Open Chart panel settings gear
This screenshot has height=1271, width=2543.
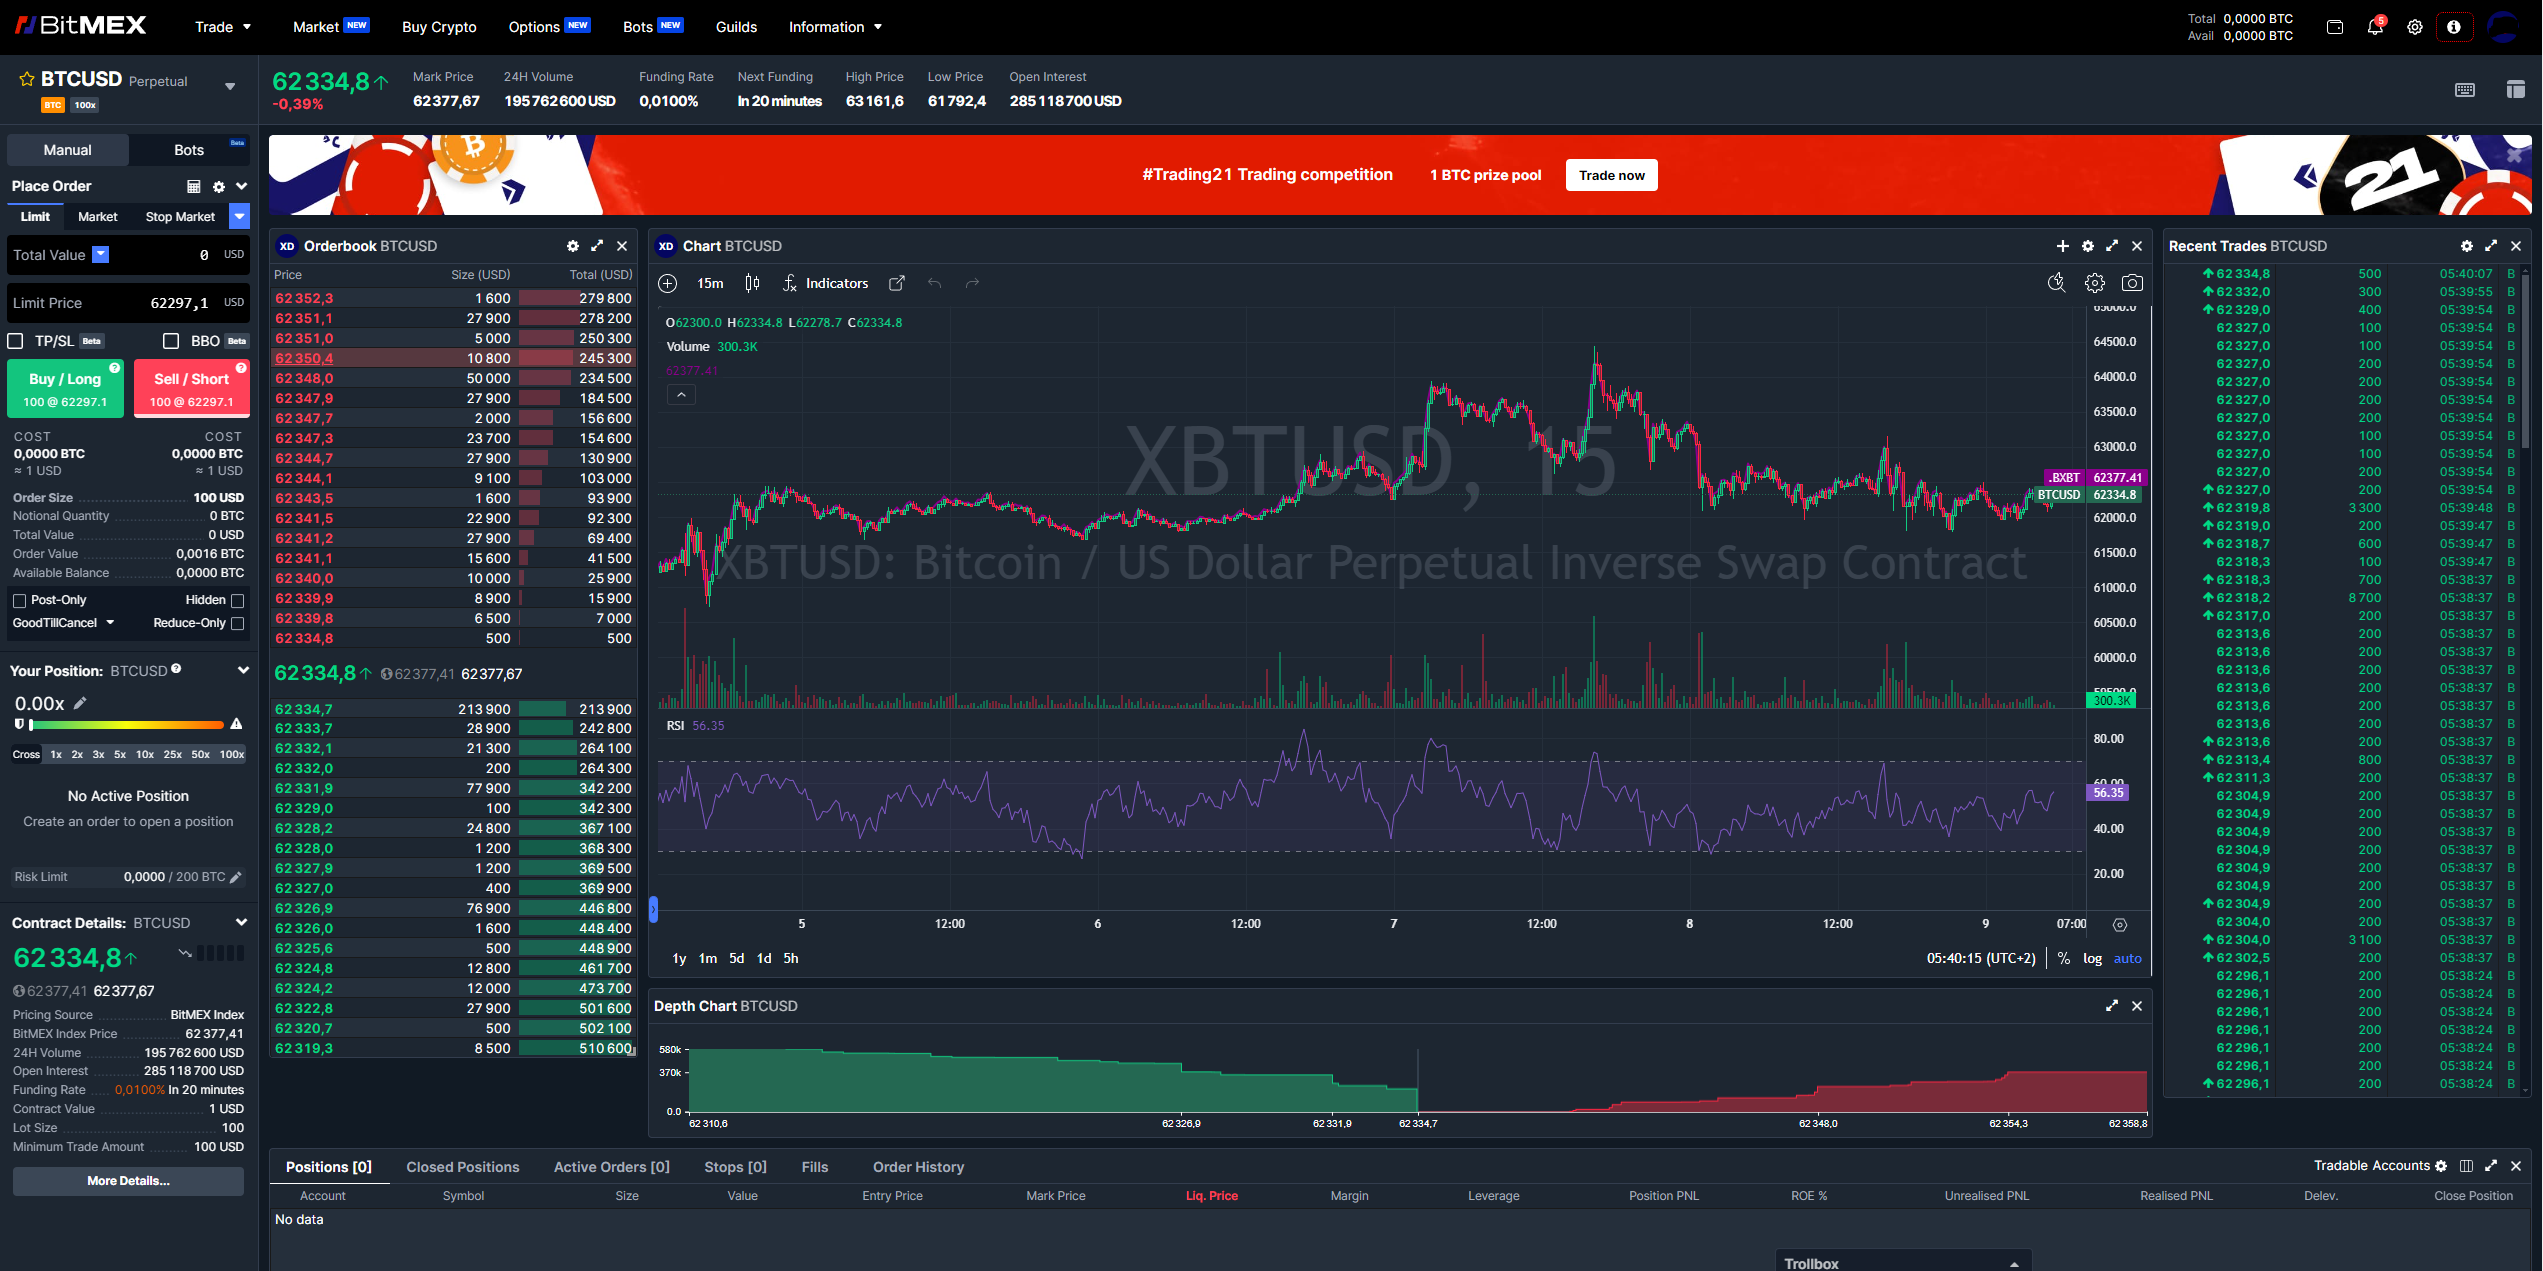click(2088, 246)
